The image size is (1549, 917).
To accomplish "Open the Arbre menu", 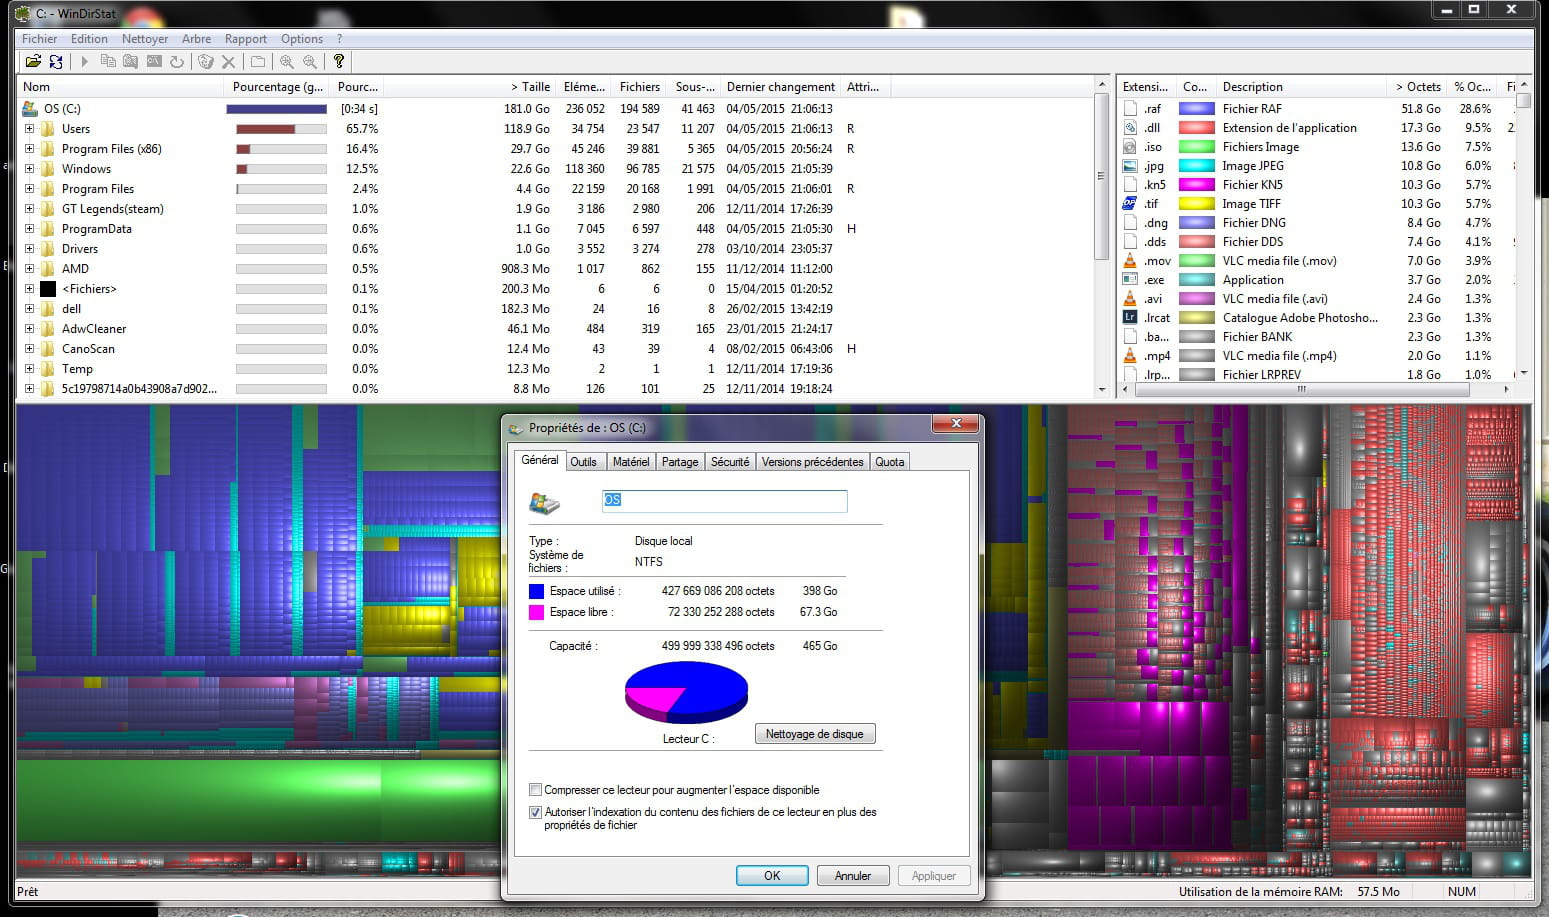I will 196,39.
